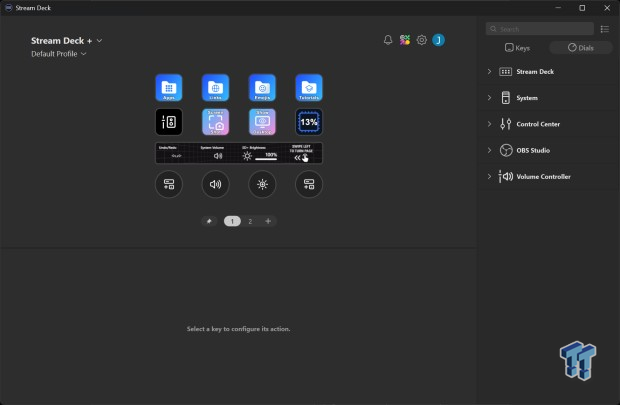Click the OBS Studio logo icon
Viewport: 620px width, 405px height.
pos(506,150)
